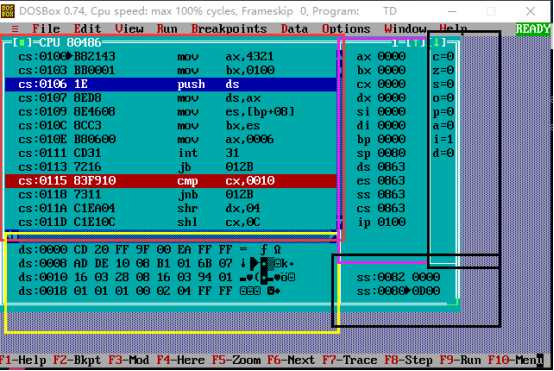Open the View menu
Screen dimensions: 554x371
click(129, 29)
